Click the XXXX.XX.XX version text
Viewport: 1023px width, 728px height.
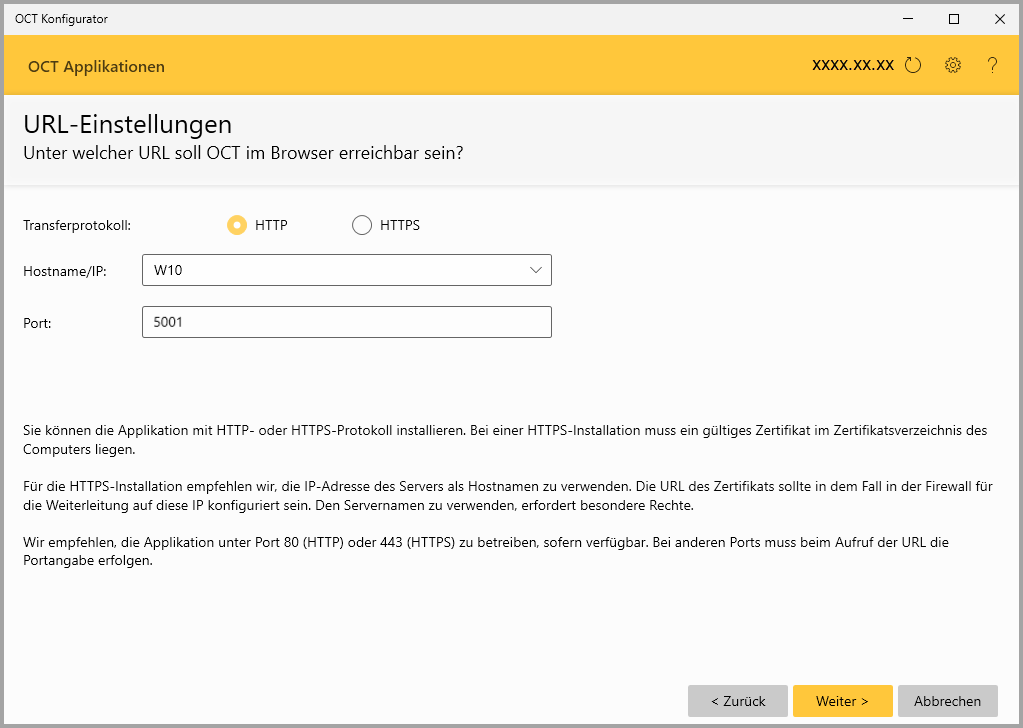pos(852,66)
